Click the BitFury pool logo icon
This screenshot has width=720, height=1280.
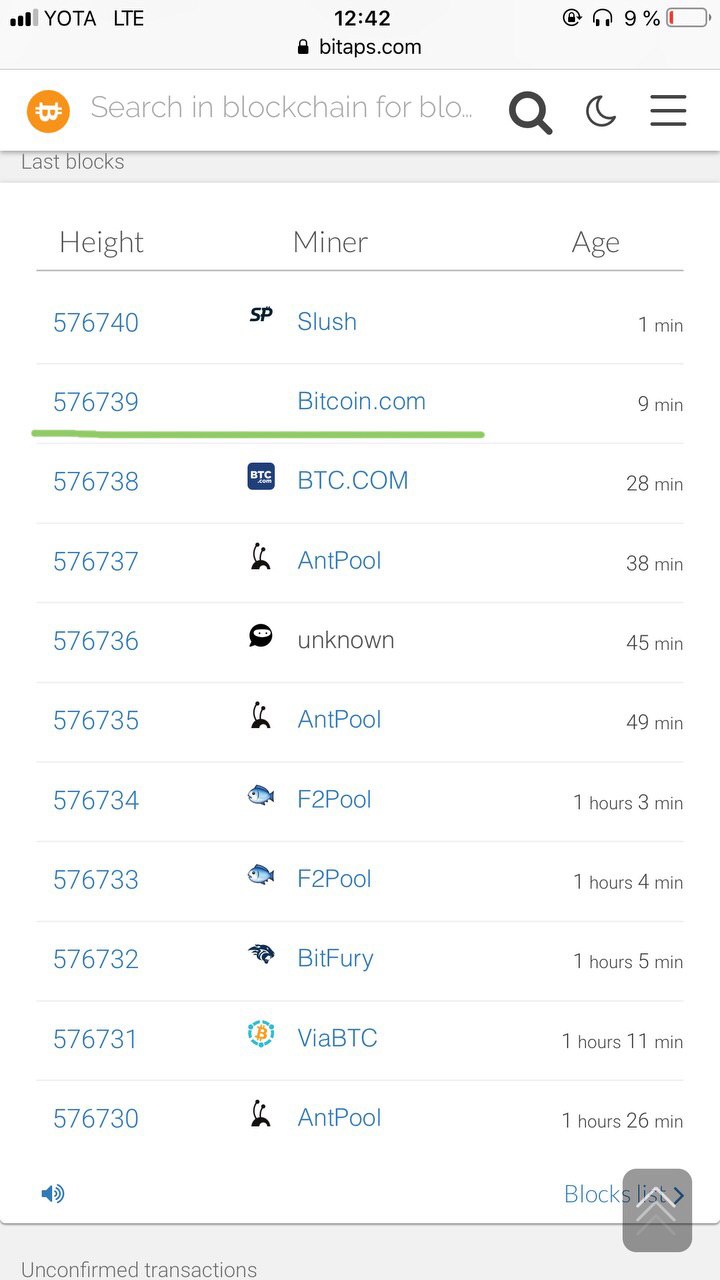261,954
